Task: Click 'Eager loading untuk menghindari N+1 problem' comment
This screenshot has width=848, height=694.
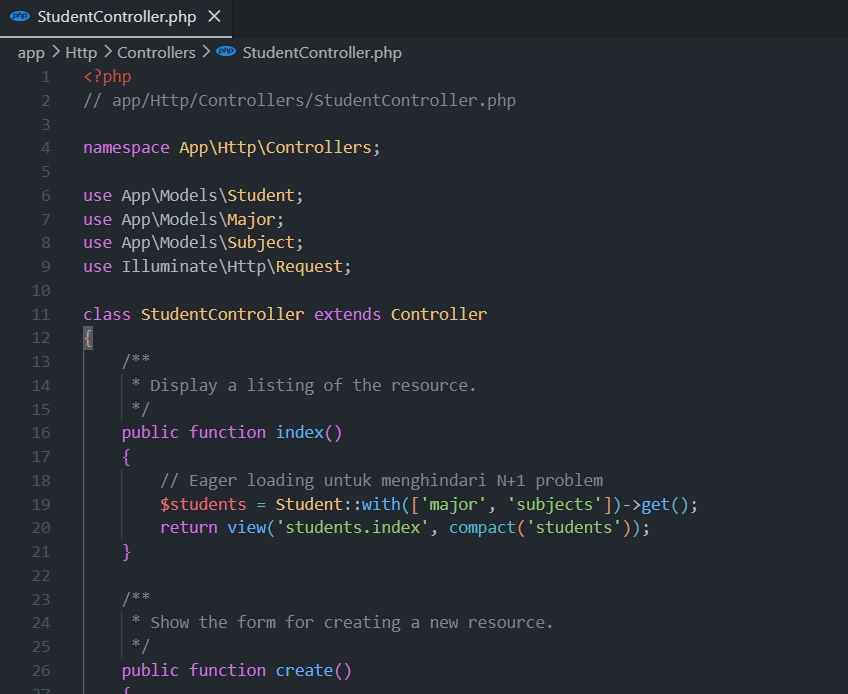Action: pos(396,481)
